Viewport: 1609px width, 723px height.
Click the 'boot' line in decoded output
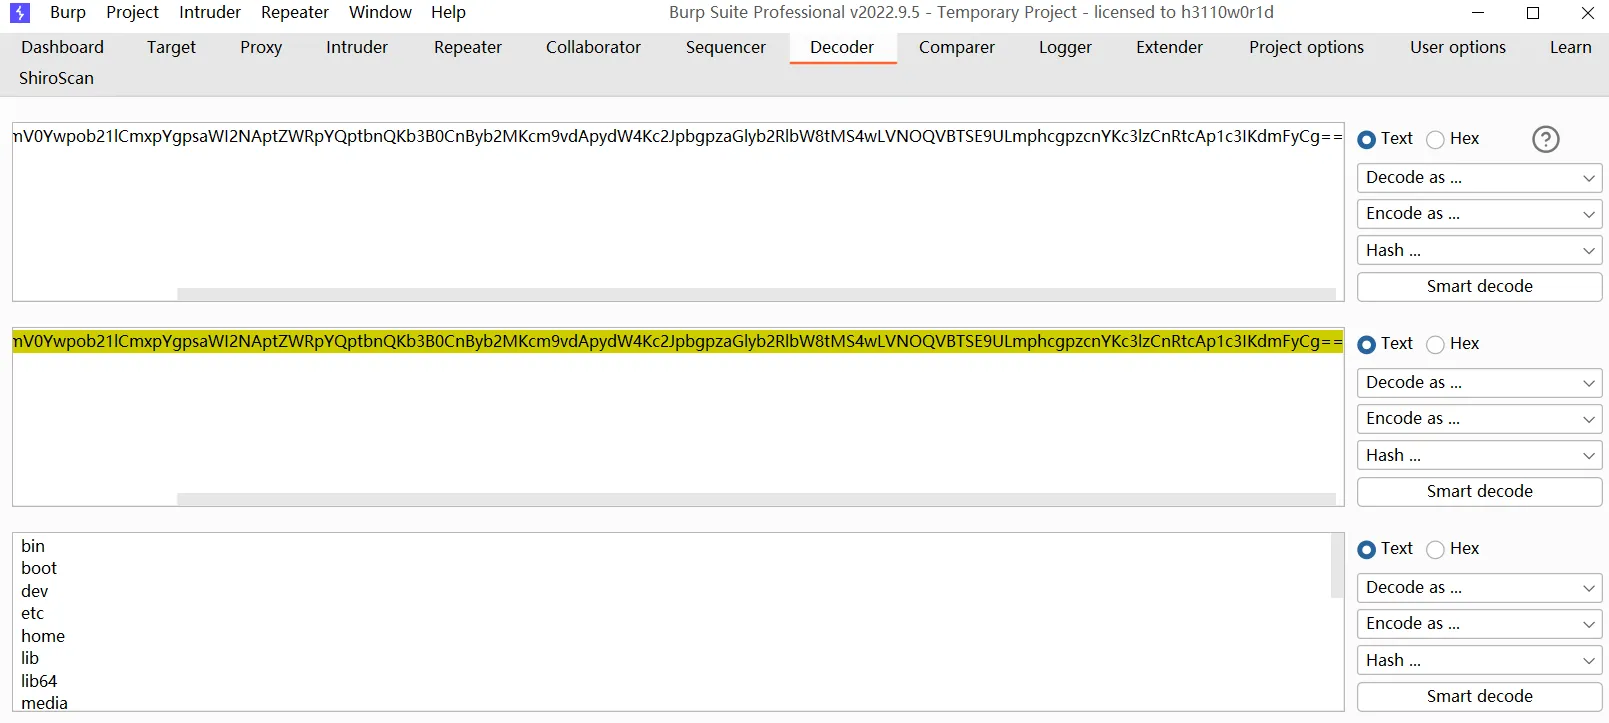(39, 568)
